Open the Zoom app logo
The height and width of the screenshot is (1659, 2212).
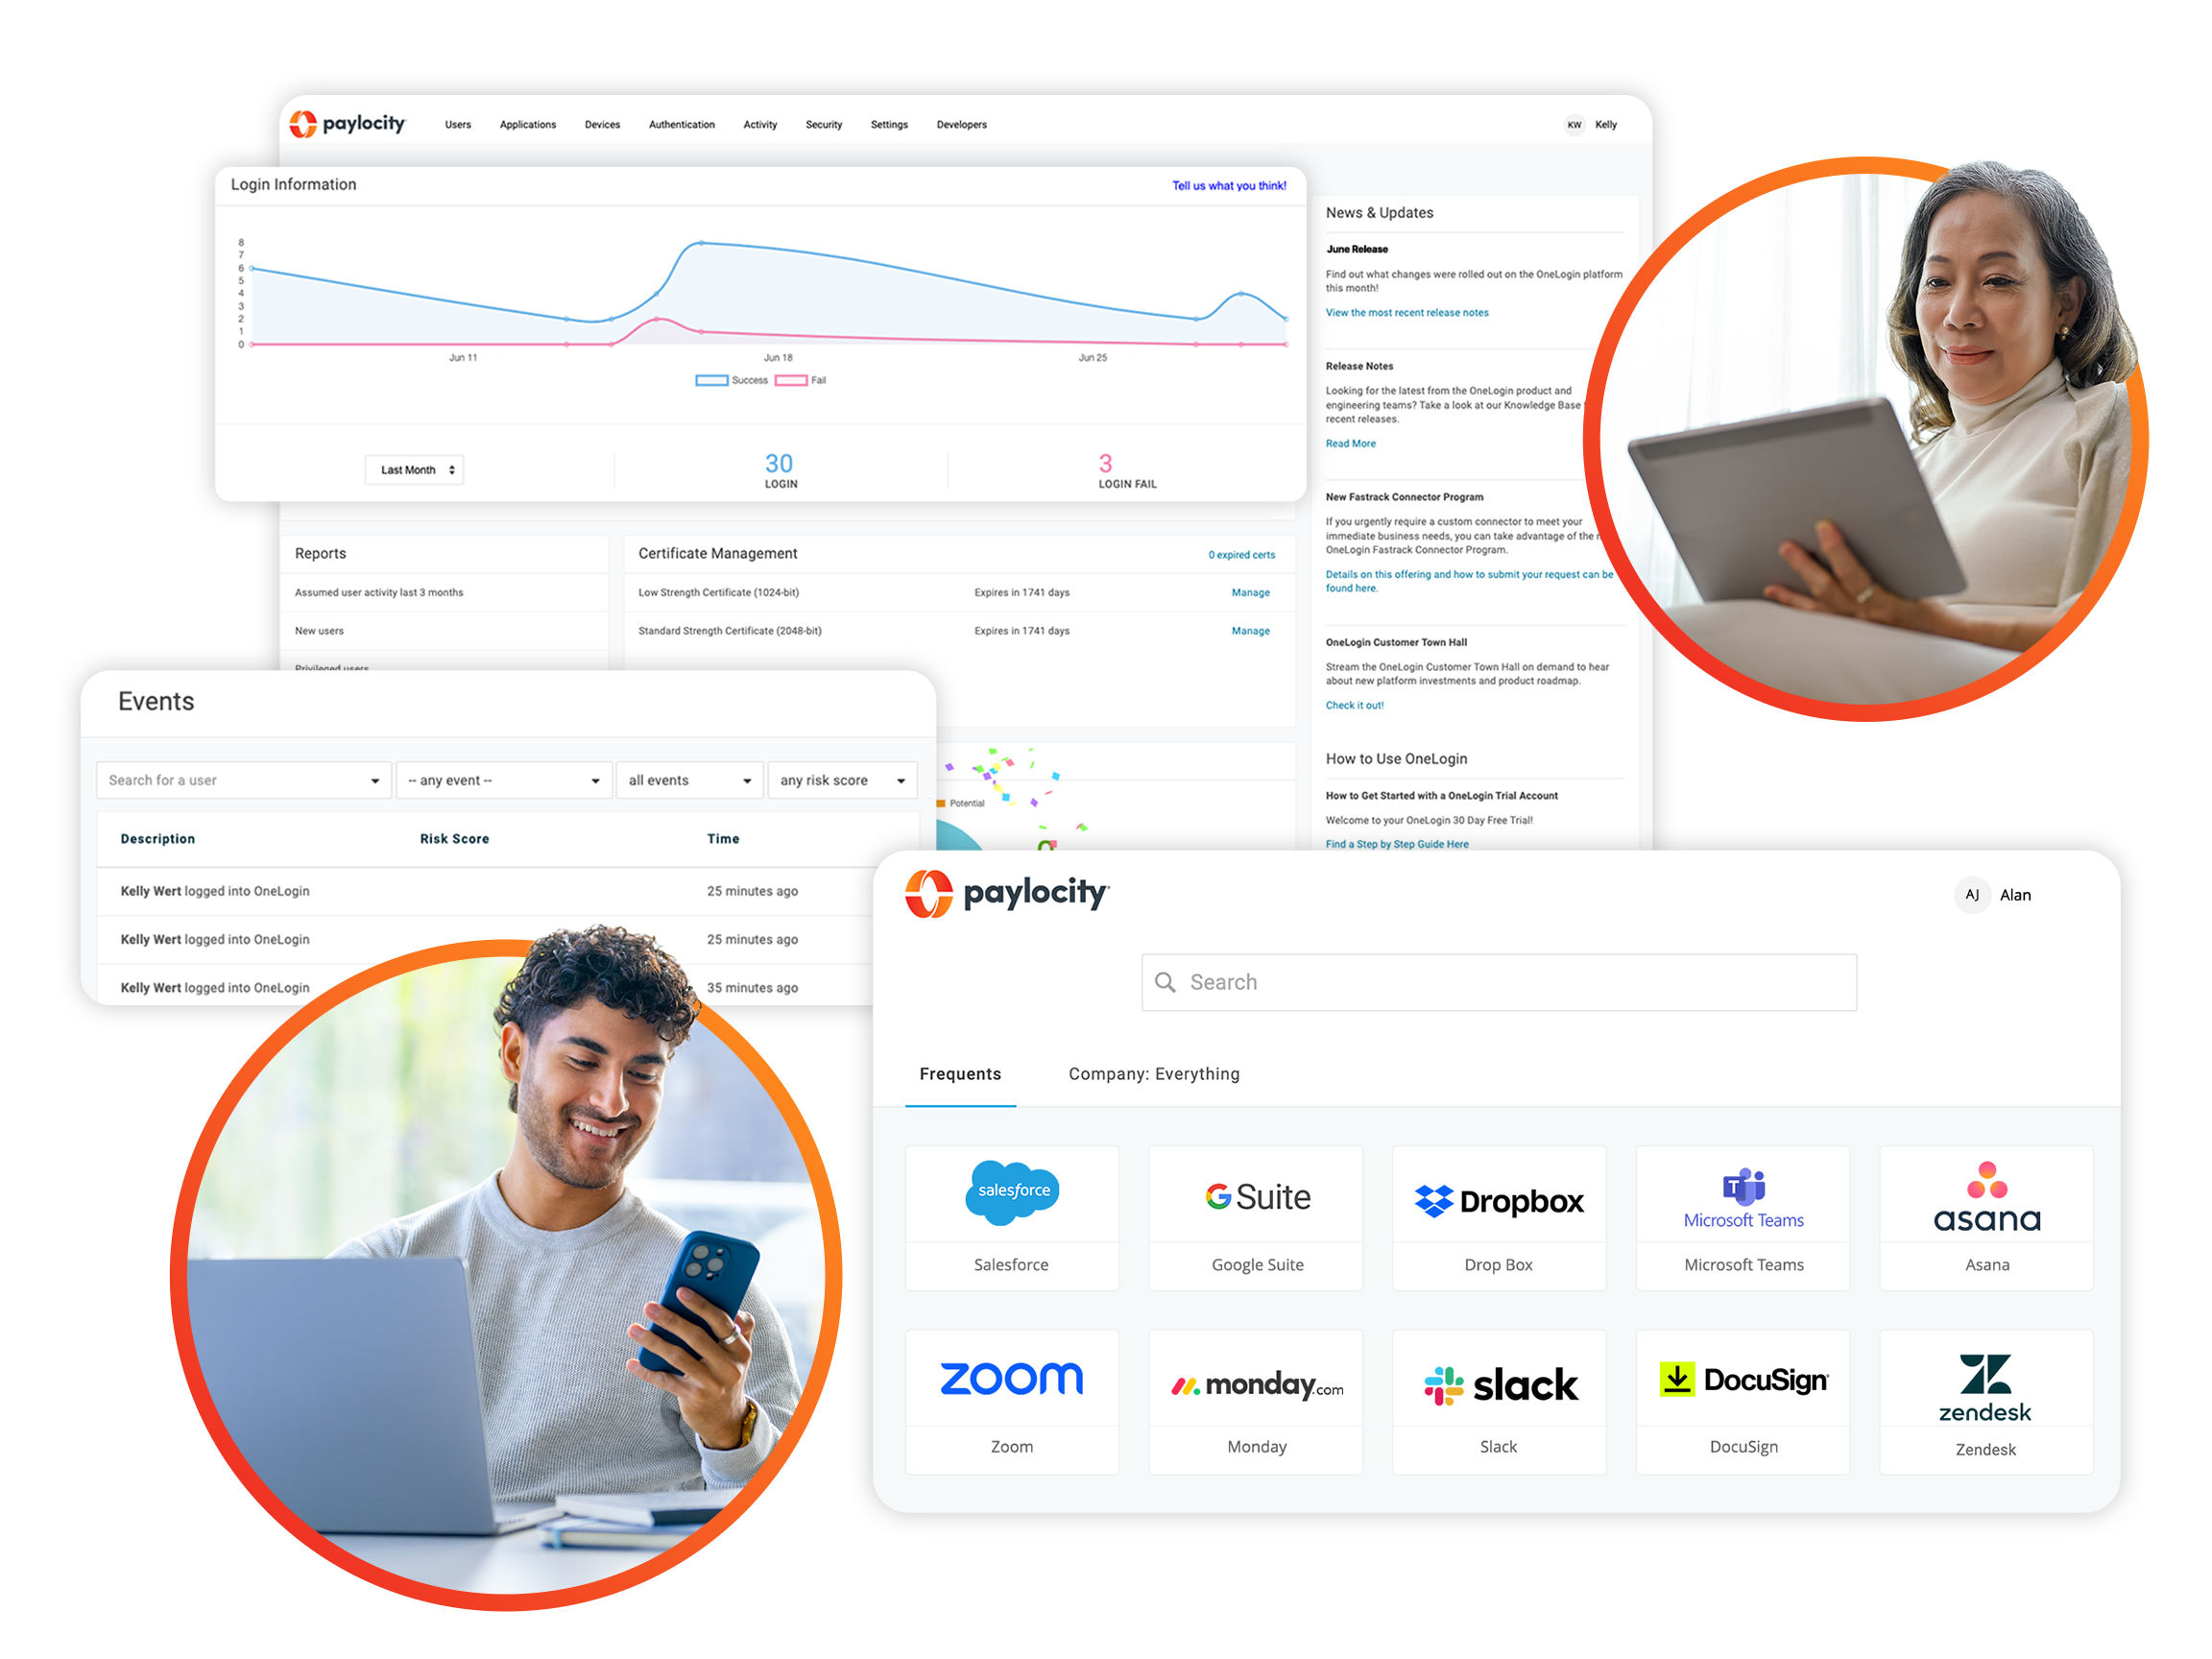[x=1011, y=1378]
